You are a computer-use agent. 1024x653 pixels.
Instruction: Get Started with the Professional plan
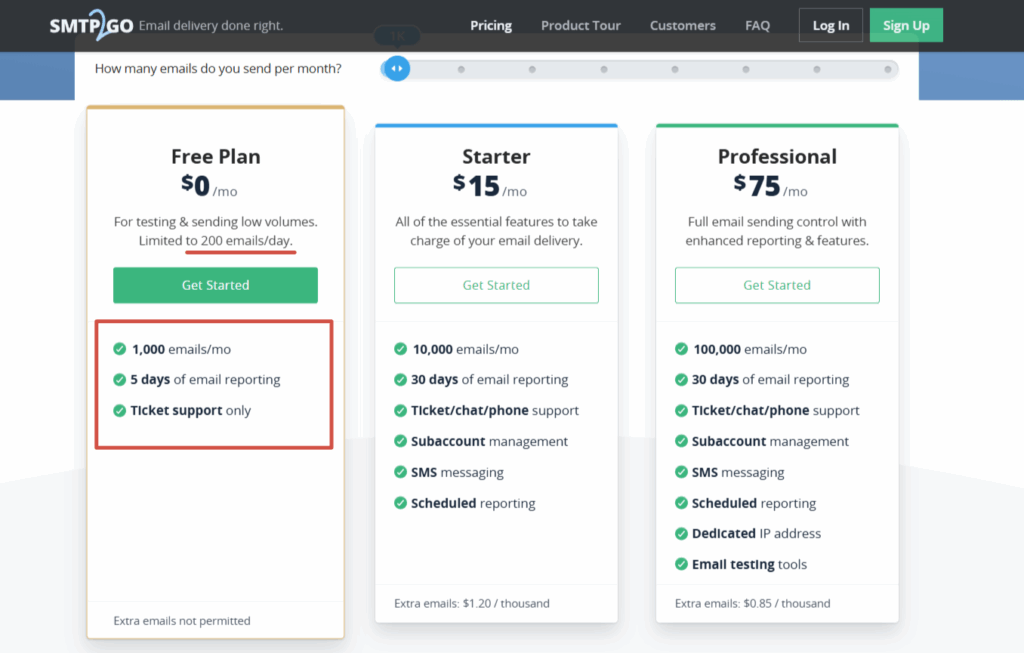[x=777, y=285]
